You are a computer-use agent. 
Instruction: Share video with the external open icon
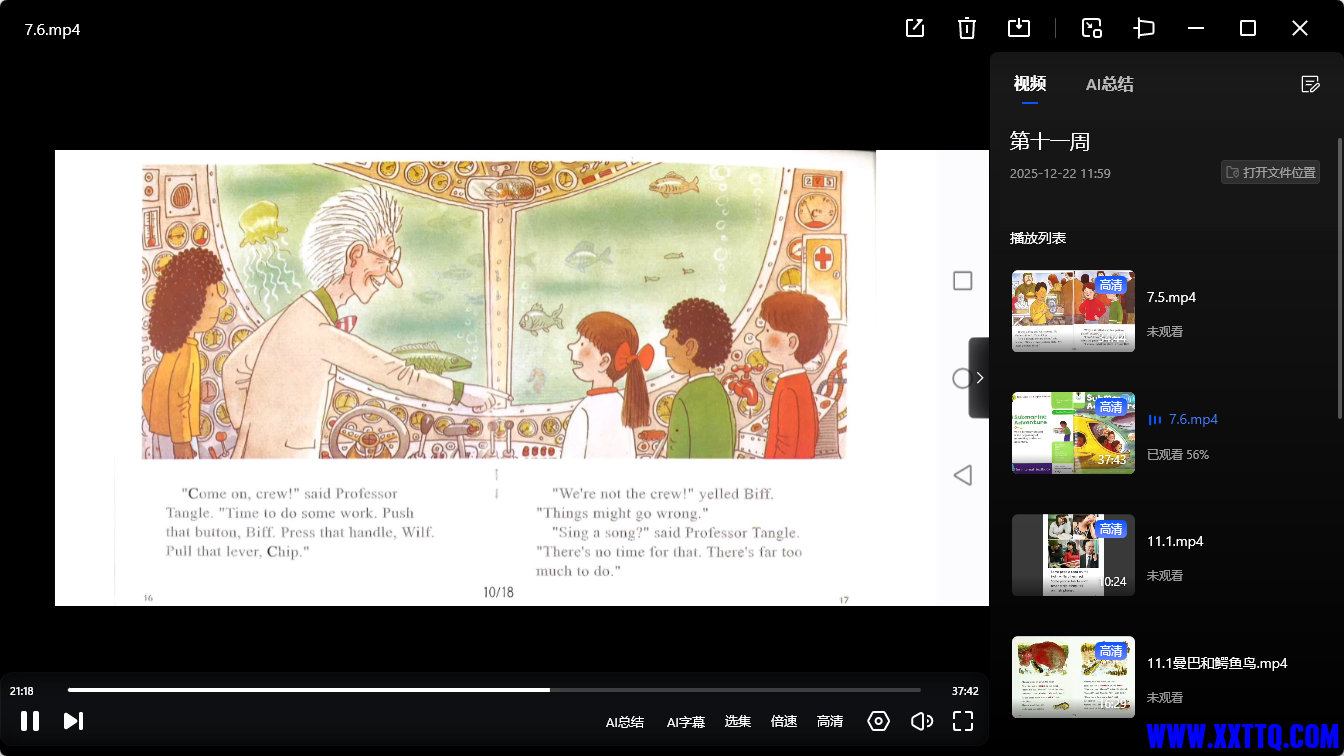[x=914, y=28]
